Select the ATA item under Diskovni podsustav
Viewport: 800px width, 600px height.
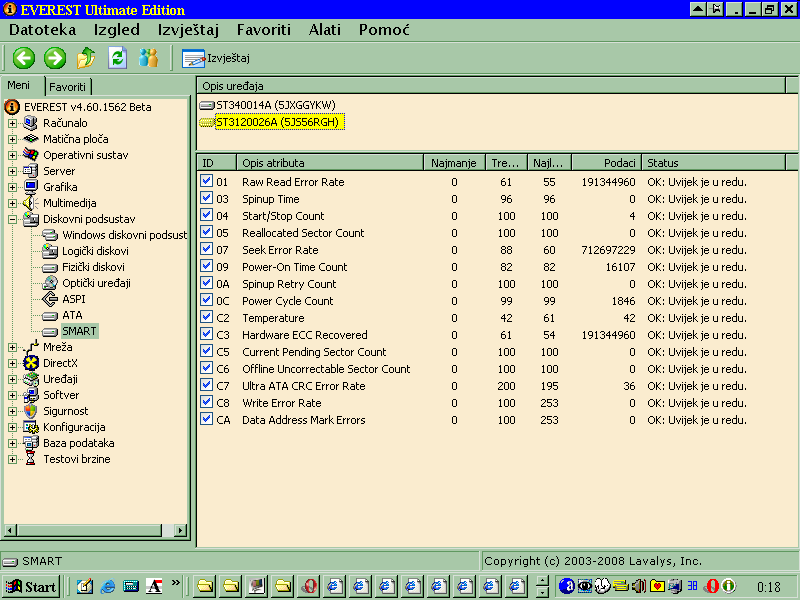tap(72, 315)
